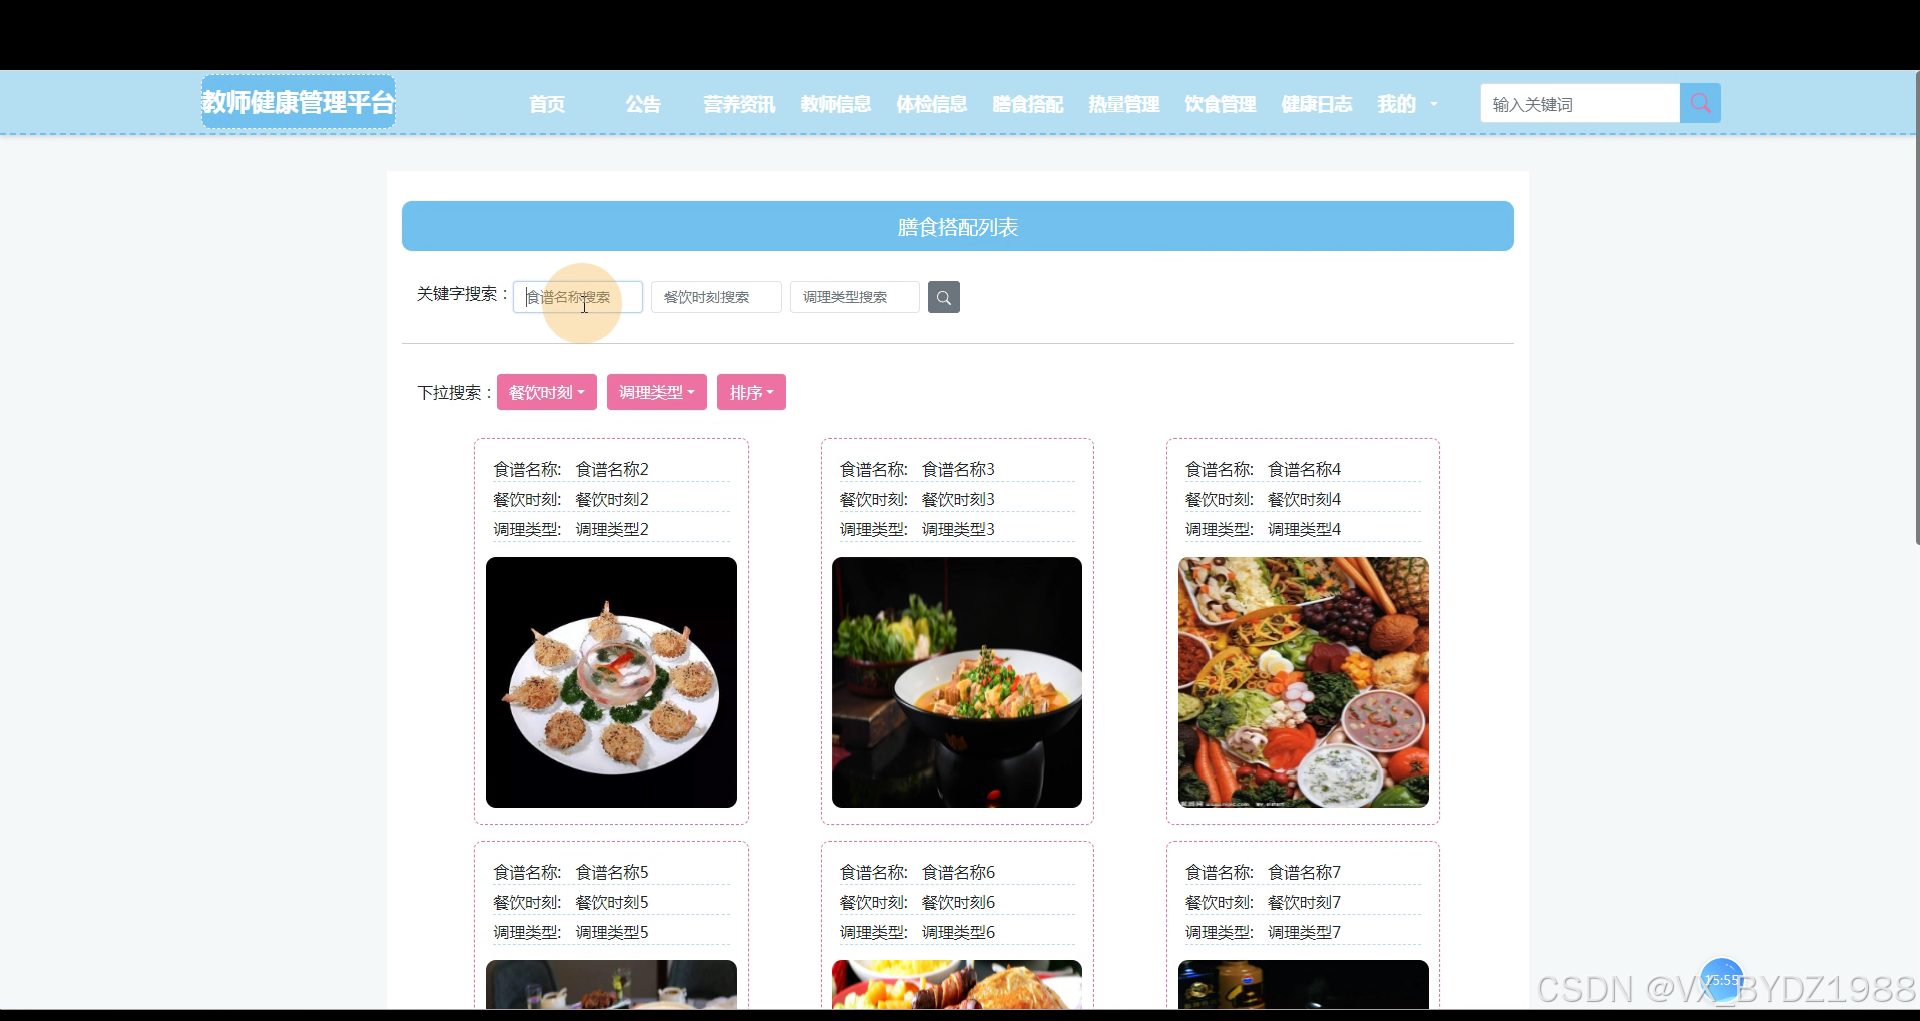1920x1021 pixels.
Task: Open the 食谱名称3 dish image
Action: pyautogui.click(x=957, y=682)
